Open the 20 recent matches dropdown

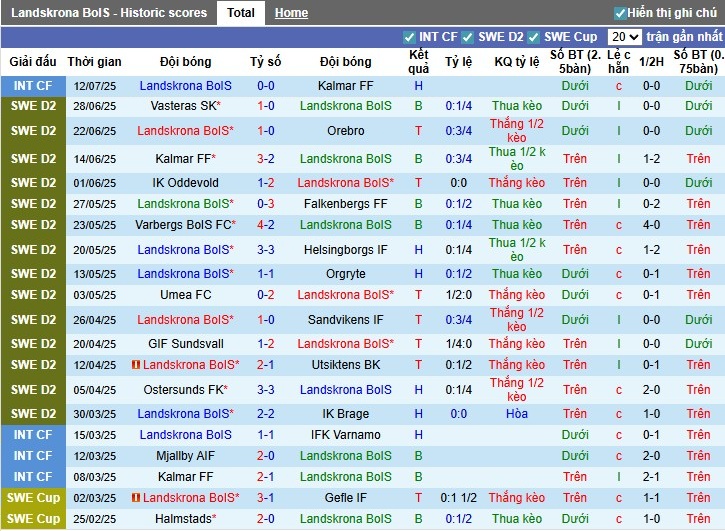[624, 37]
